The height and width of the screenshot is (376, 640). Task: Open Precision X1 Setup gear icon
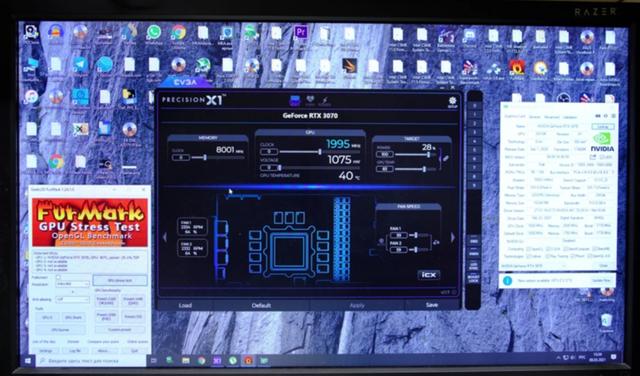[452, 102]
